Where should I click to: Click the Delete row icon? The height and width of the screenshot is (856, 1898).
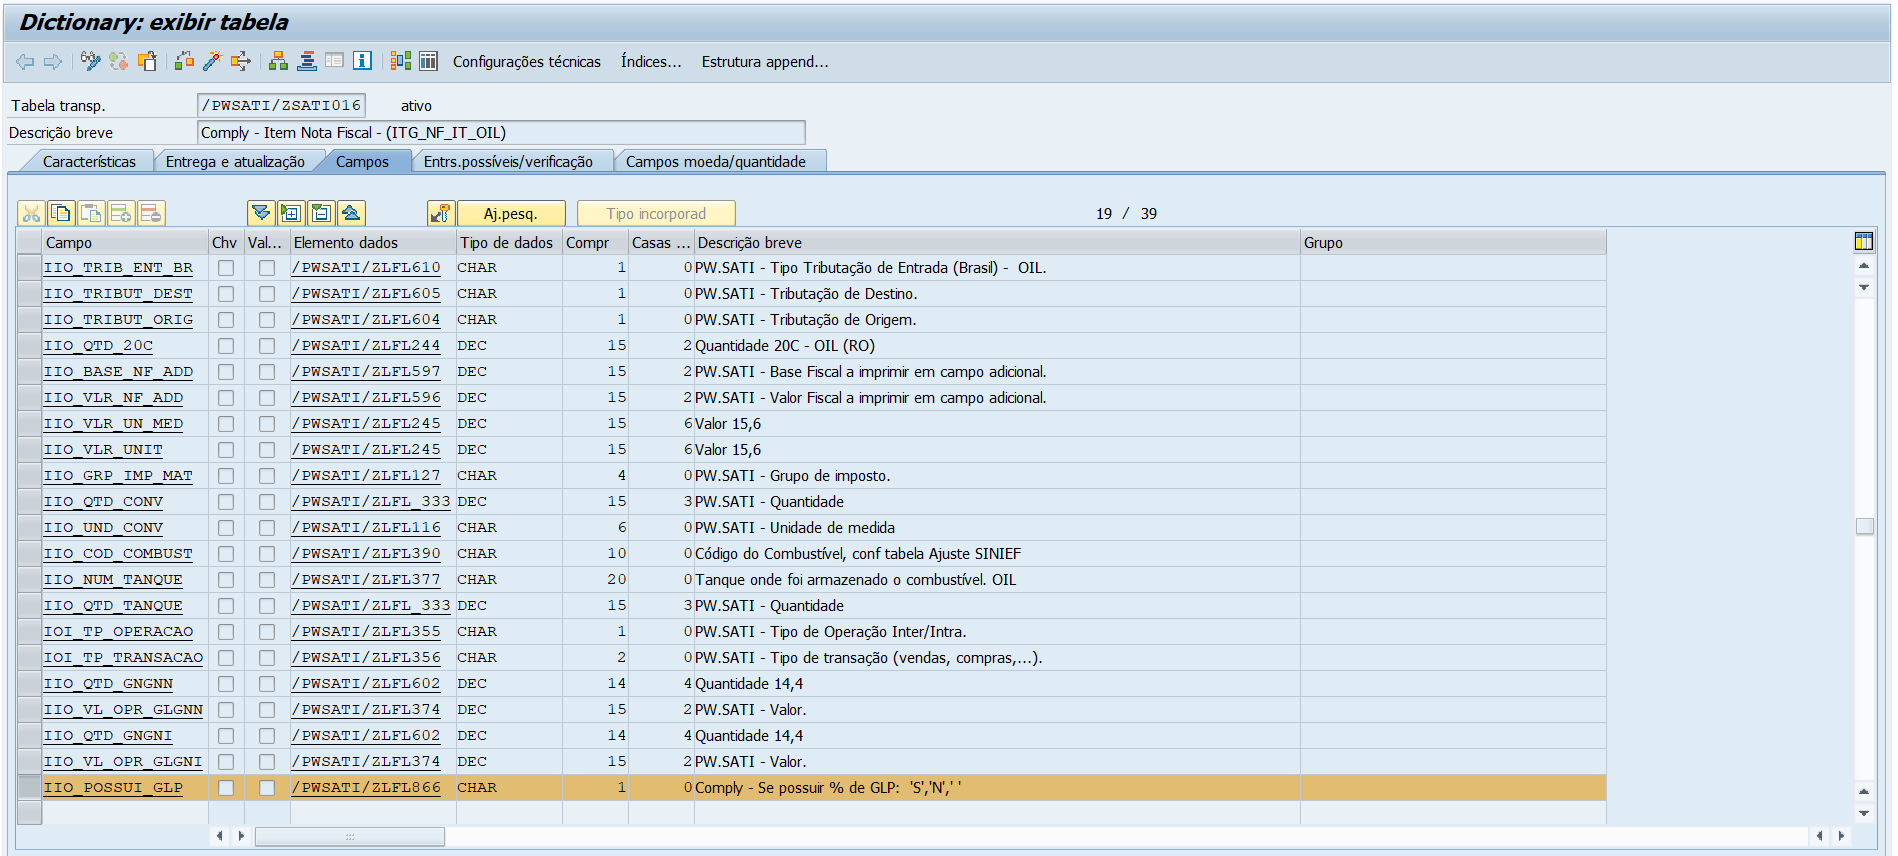click(x=151, y=213)
